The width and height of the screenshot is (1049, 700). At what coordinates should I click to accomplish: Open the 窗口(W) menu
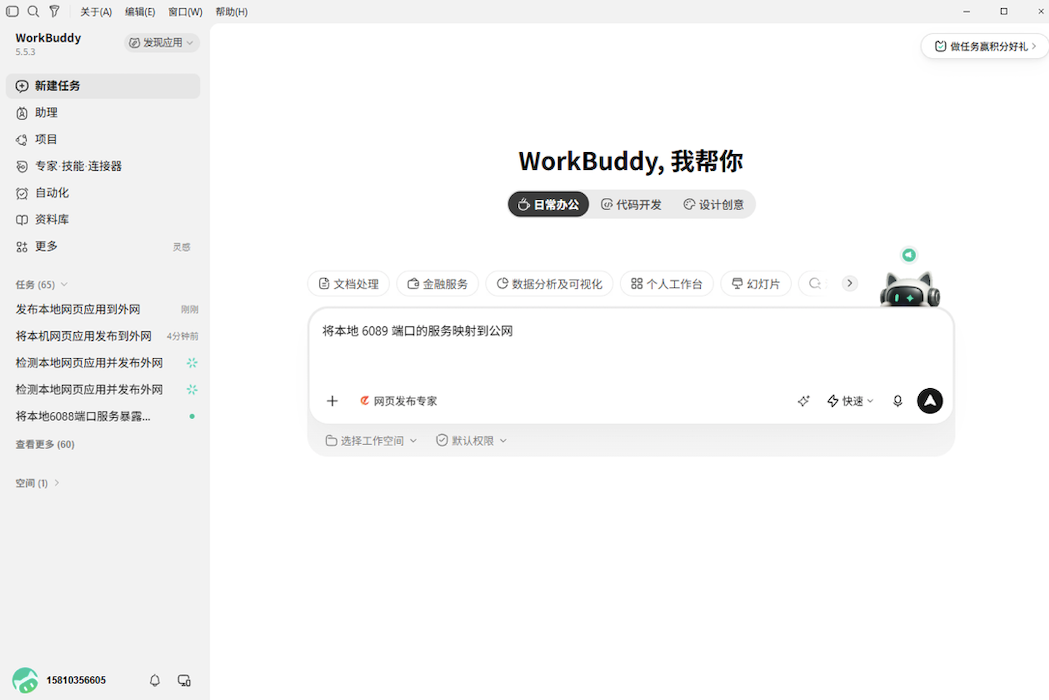[185, 12]
